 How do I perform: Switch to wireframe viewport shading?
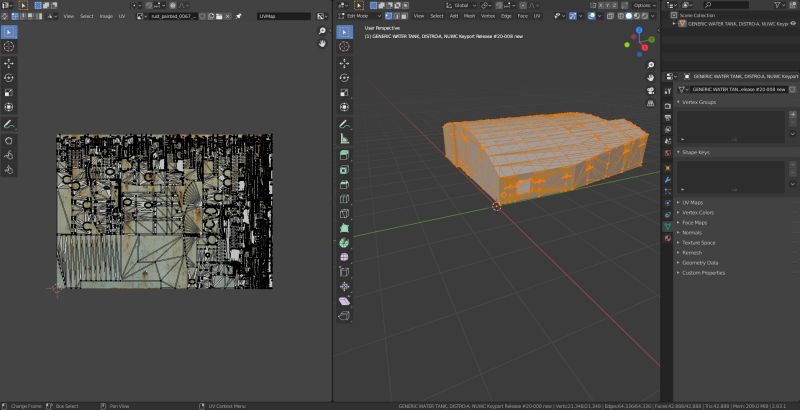click(x=621, y=16)
